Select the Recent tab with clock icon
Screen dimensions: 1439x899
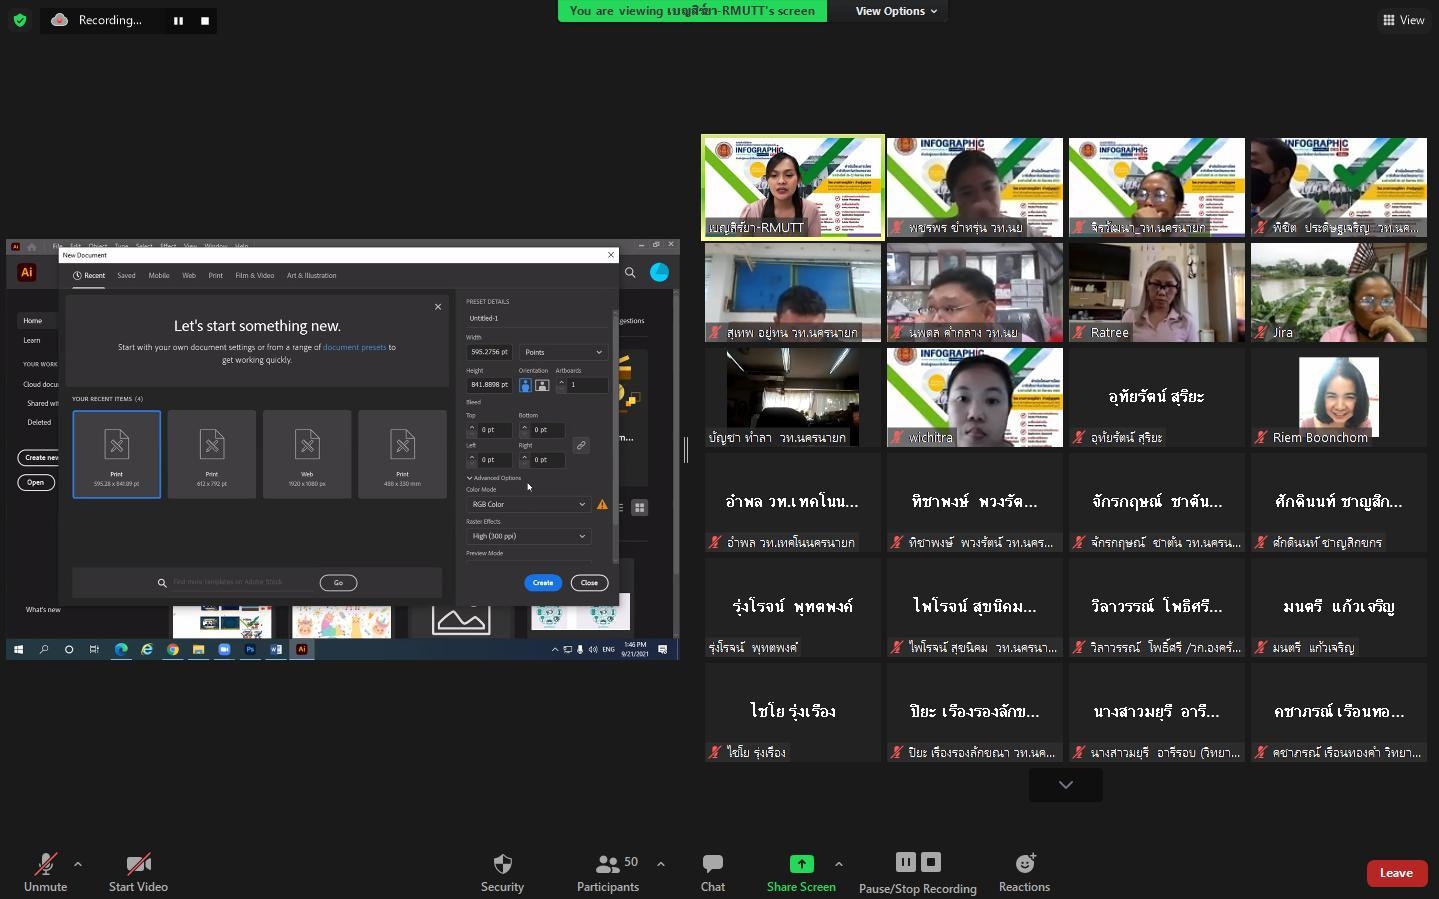click(x=89, y=276)
